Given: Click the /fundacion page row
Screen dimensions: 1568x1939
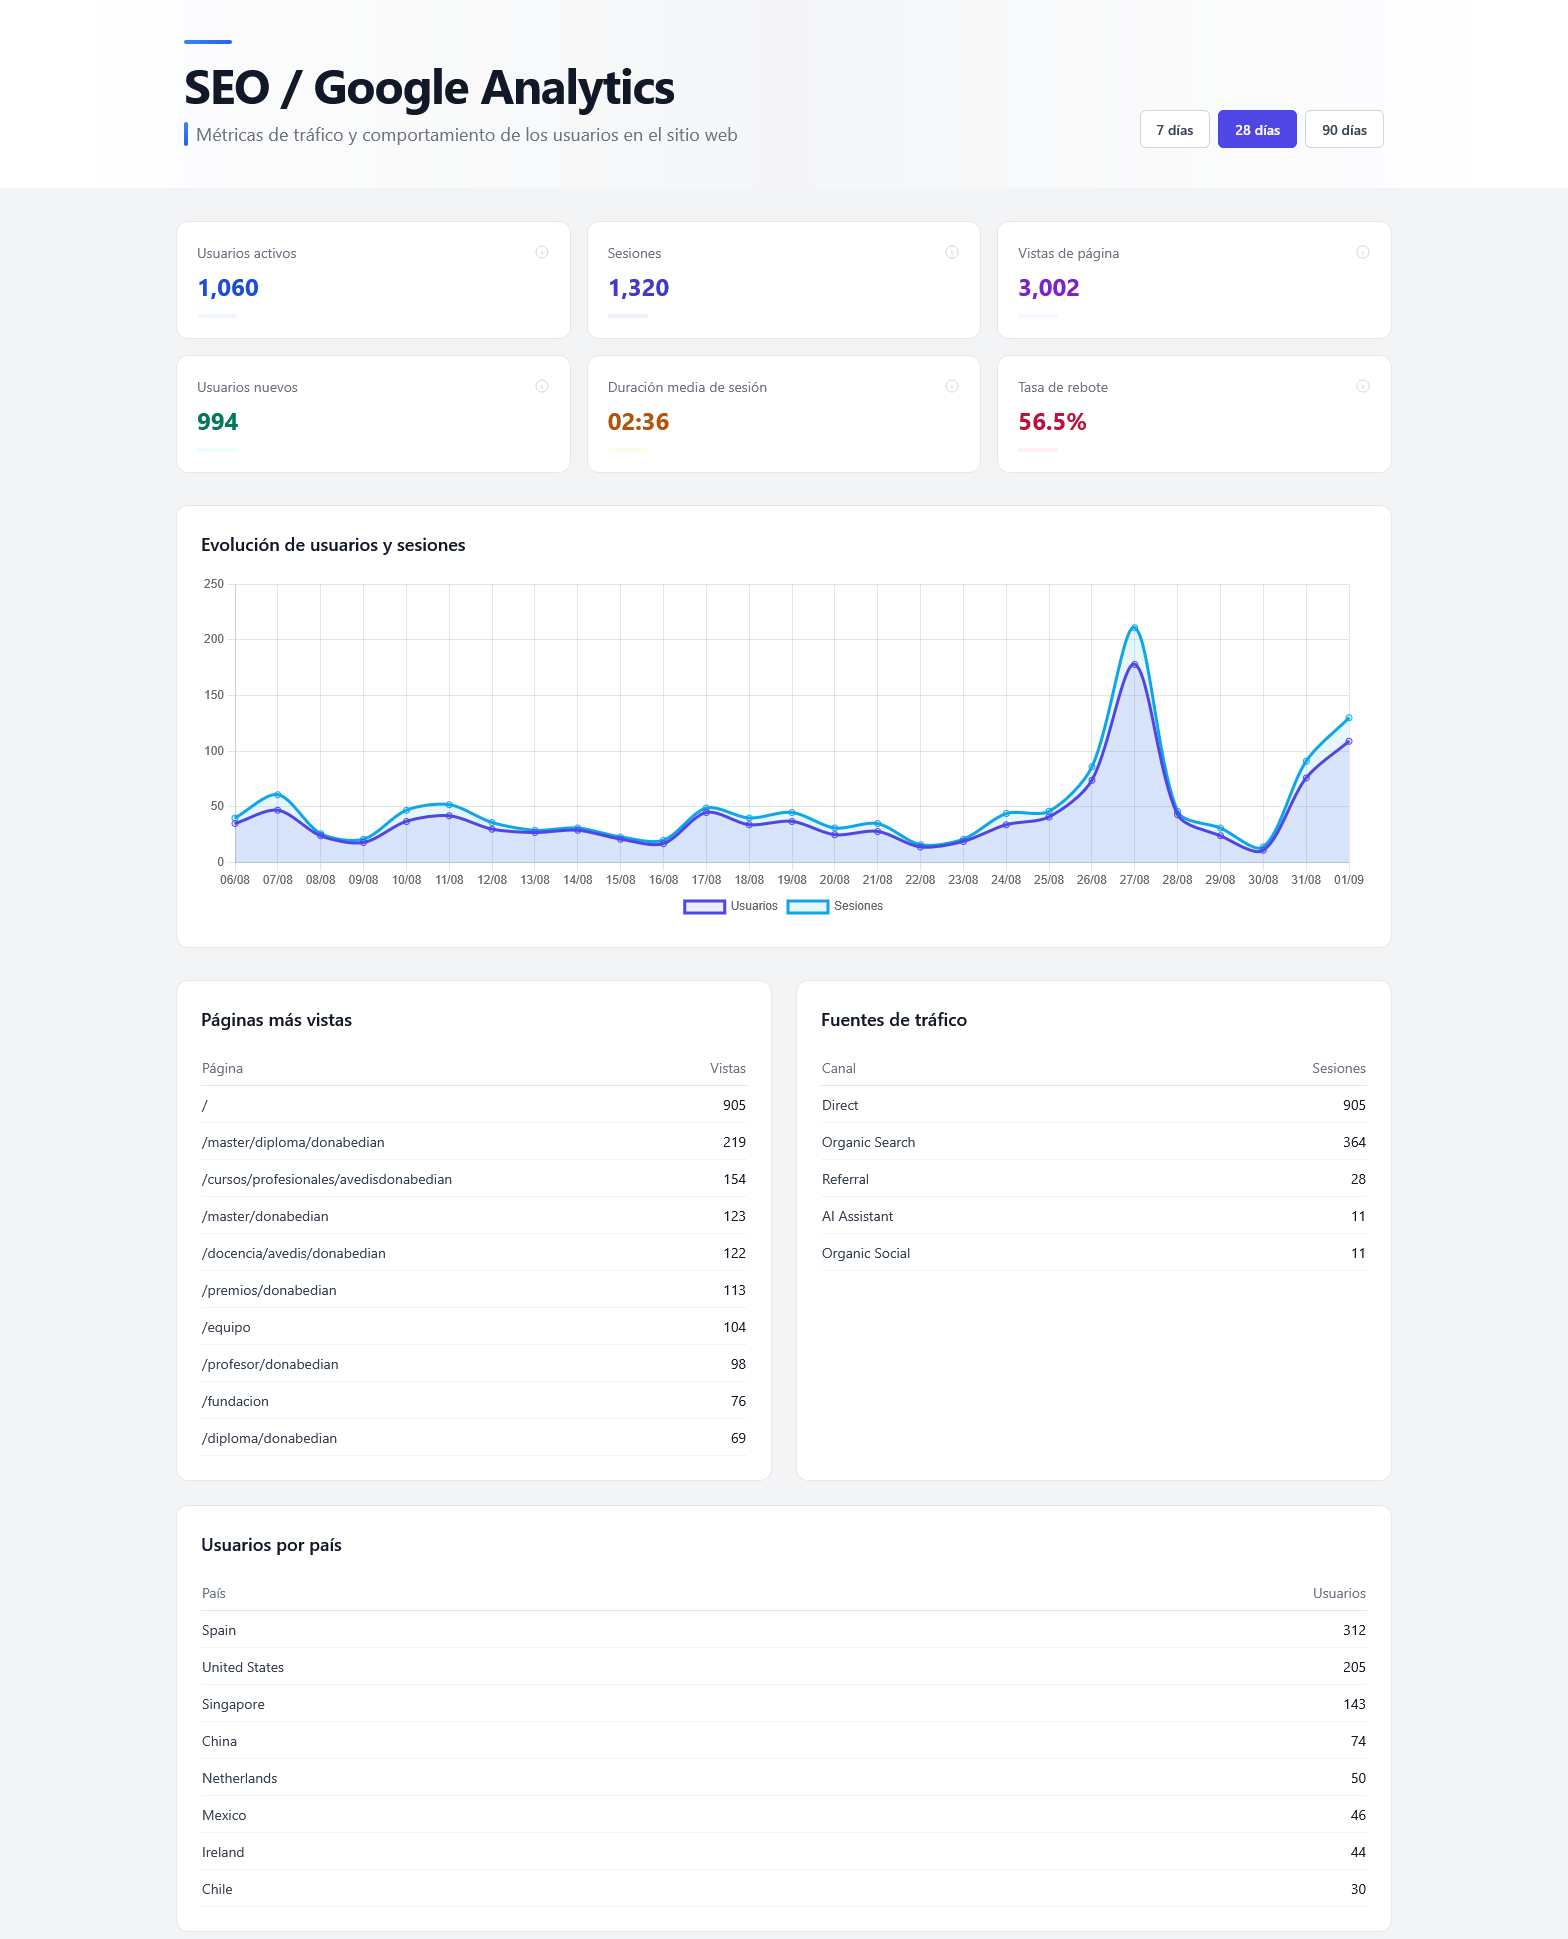Looking at the screenshot, I should click(x=474, y=1401).
